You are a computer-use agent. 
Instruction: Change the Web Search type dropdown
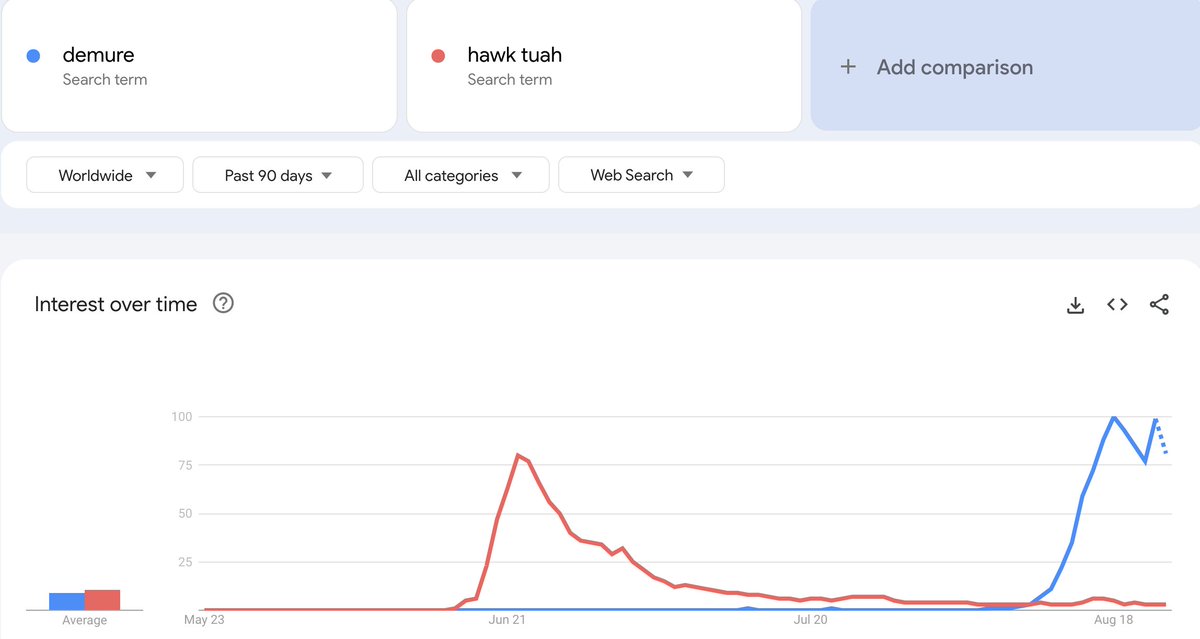[641, 175]
